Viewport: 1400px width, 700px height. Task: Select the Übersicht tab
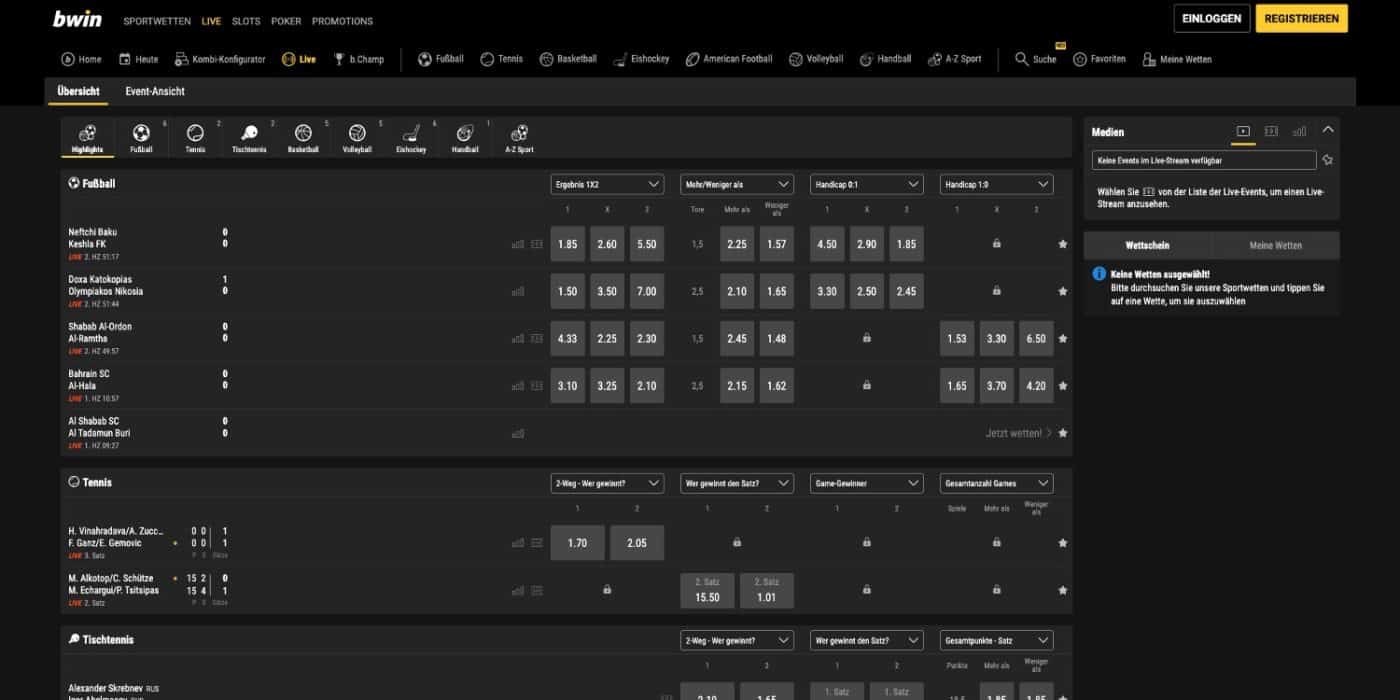click(x=78, y=91)
